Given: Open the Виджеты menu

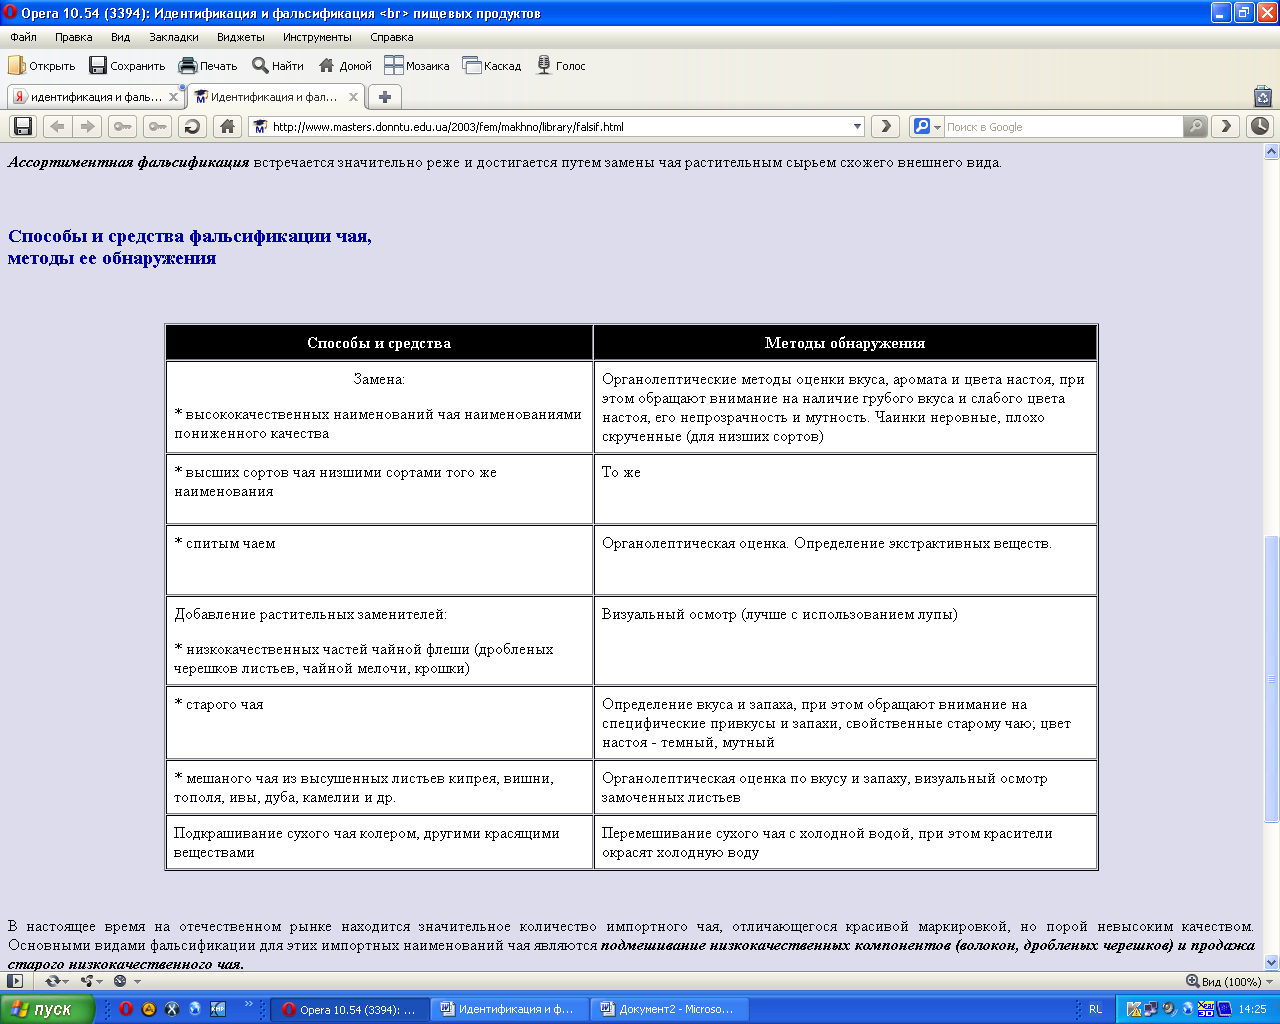Looking at the screenshot, I should pos(241,37).
